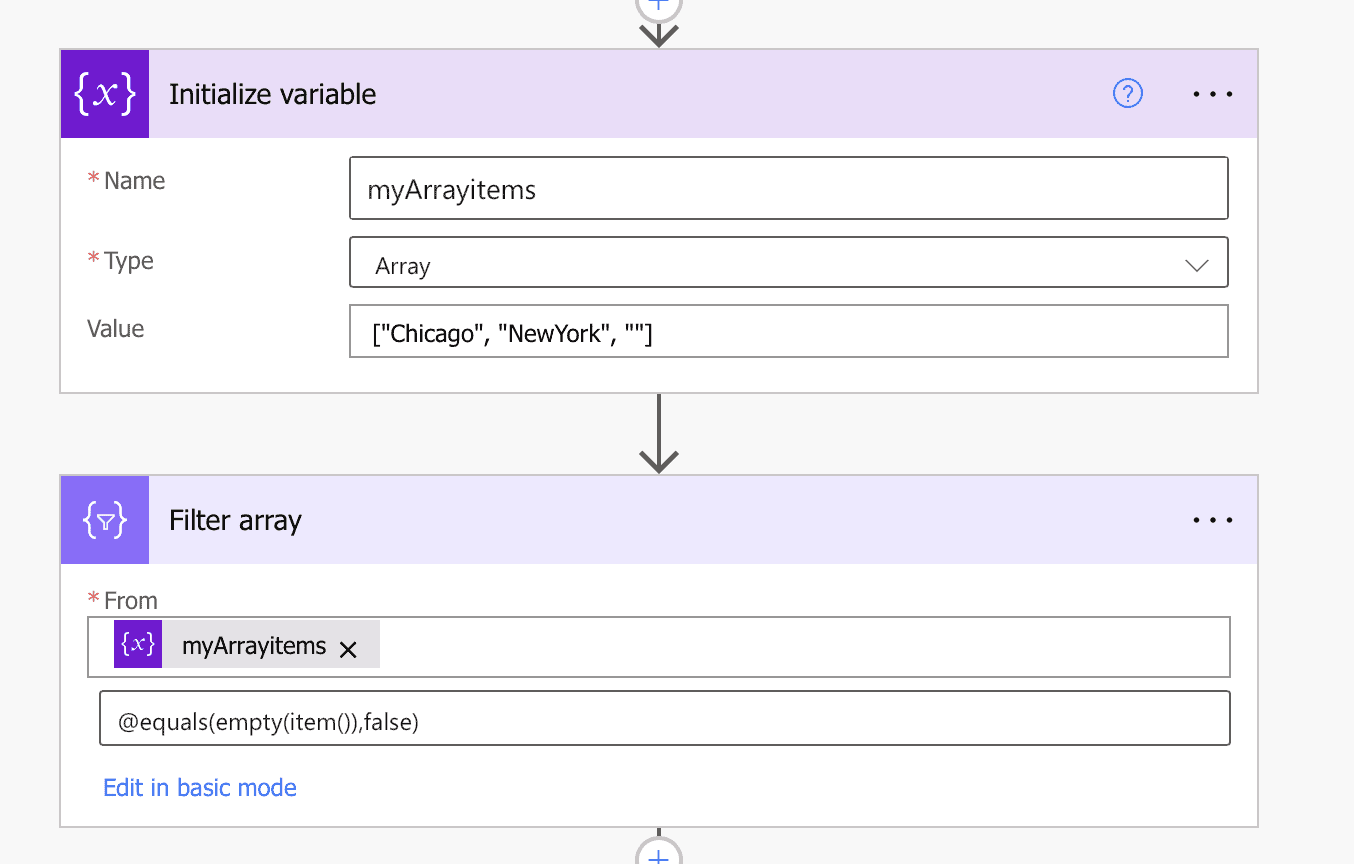
Task: Open the Filter array ellipsis menu
Action: coord(1212,520)
